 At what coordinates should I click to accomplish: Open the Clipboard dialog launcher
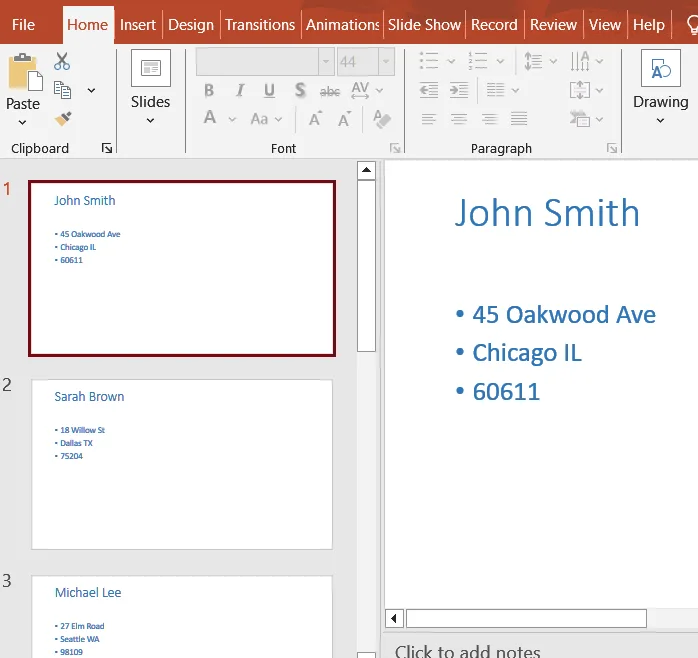(107, 148)
